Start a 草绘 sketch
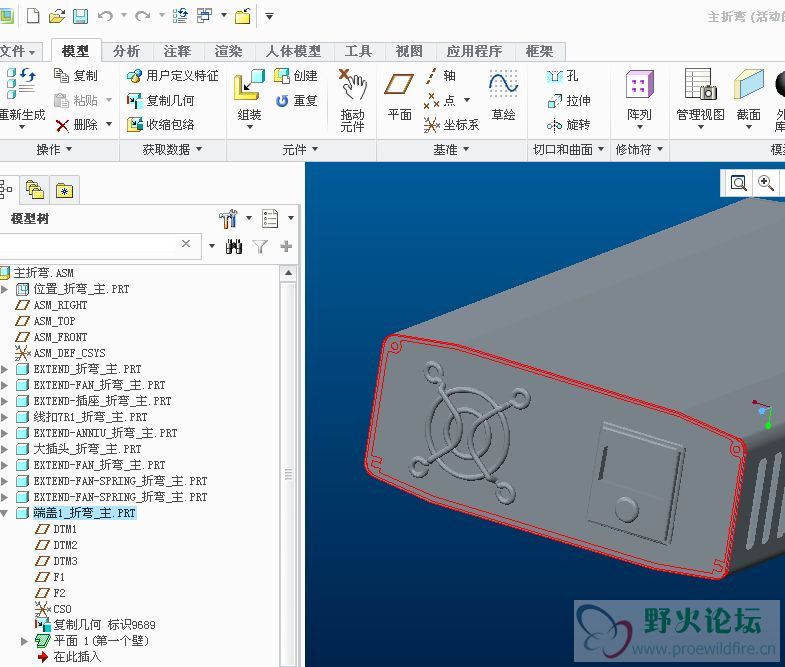 point(503,95)
